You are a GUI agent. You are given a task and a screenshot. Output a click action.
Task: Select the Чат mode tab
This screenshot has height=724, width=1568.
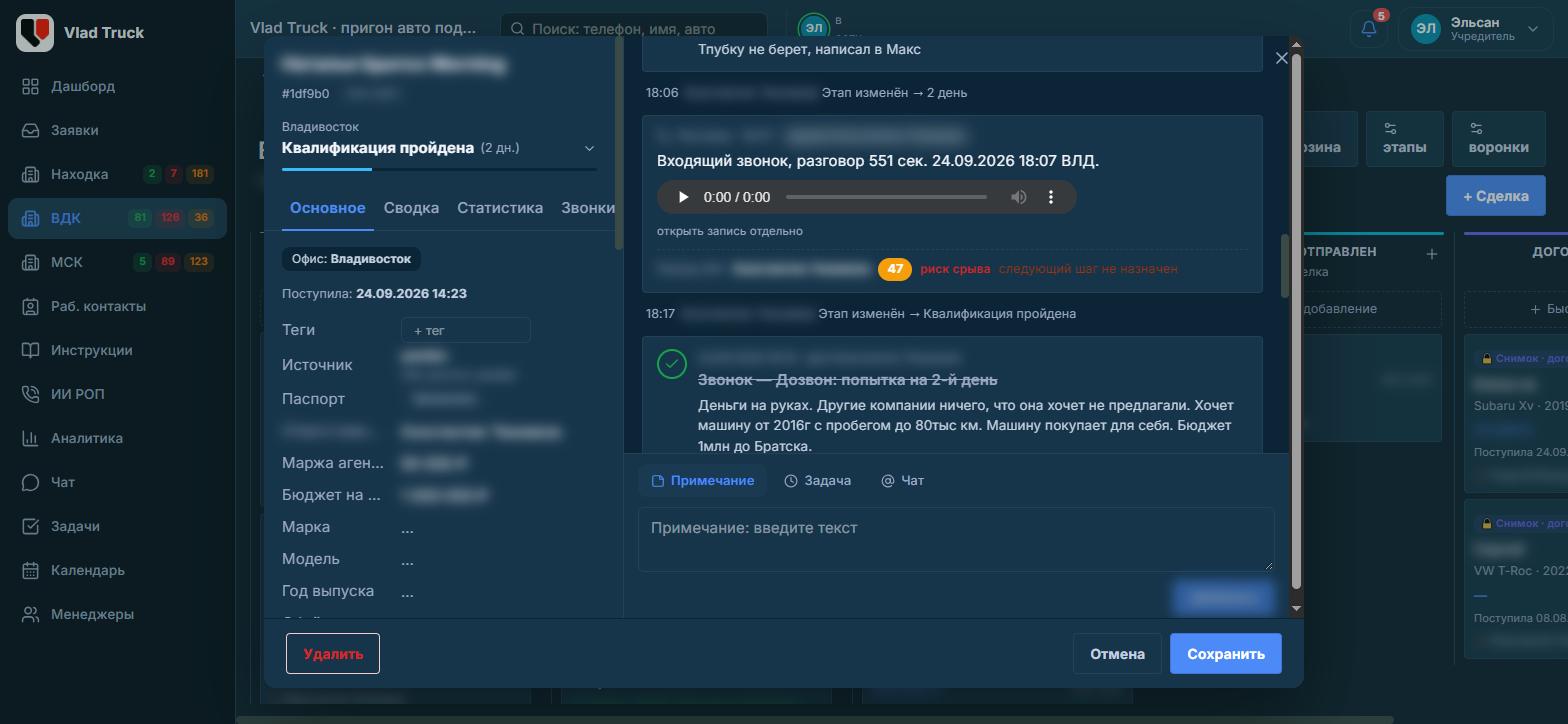point(902,481)
